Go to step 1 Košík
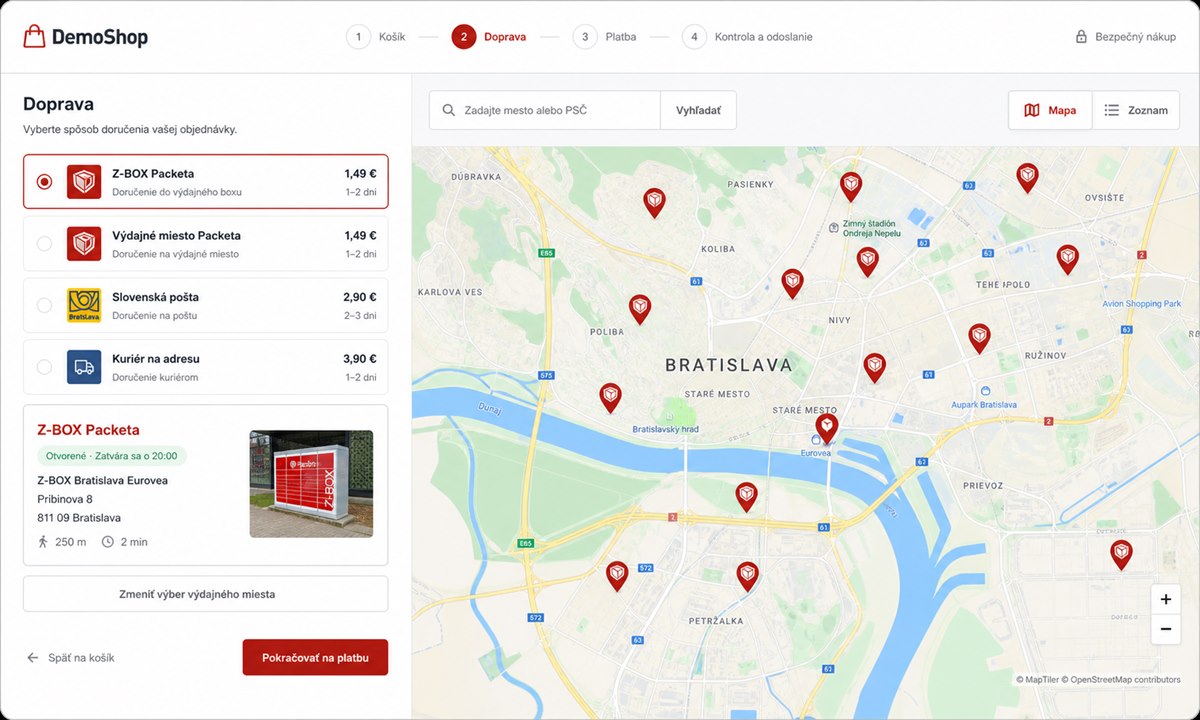Image resolution: width=1200 pixels, height=720 pixels. click(x=375, y=37)
